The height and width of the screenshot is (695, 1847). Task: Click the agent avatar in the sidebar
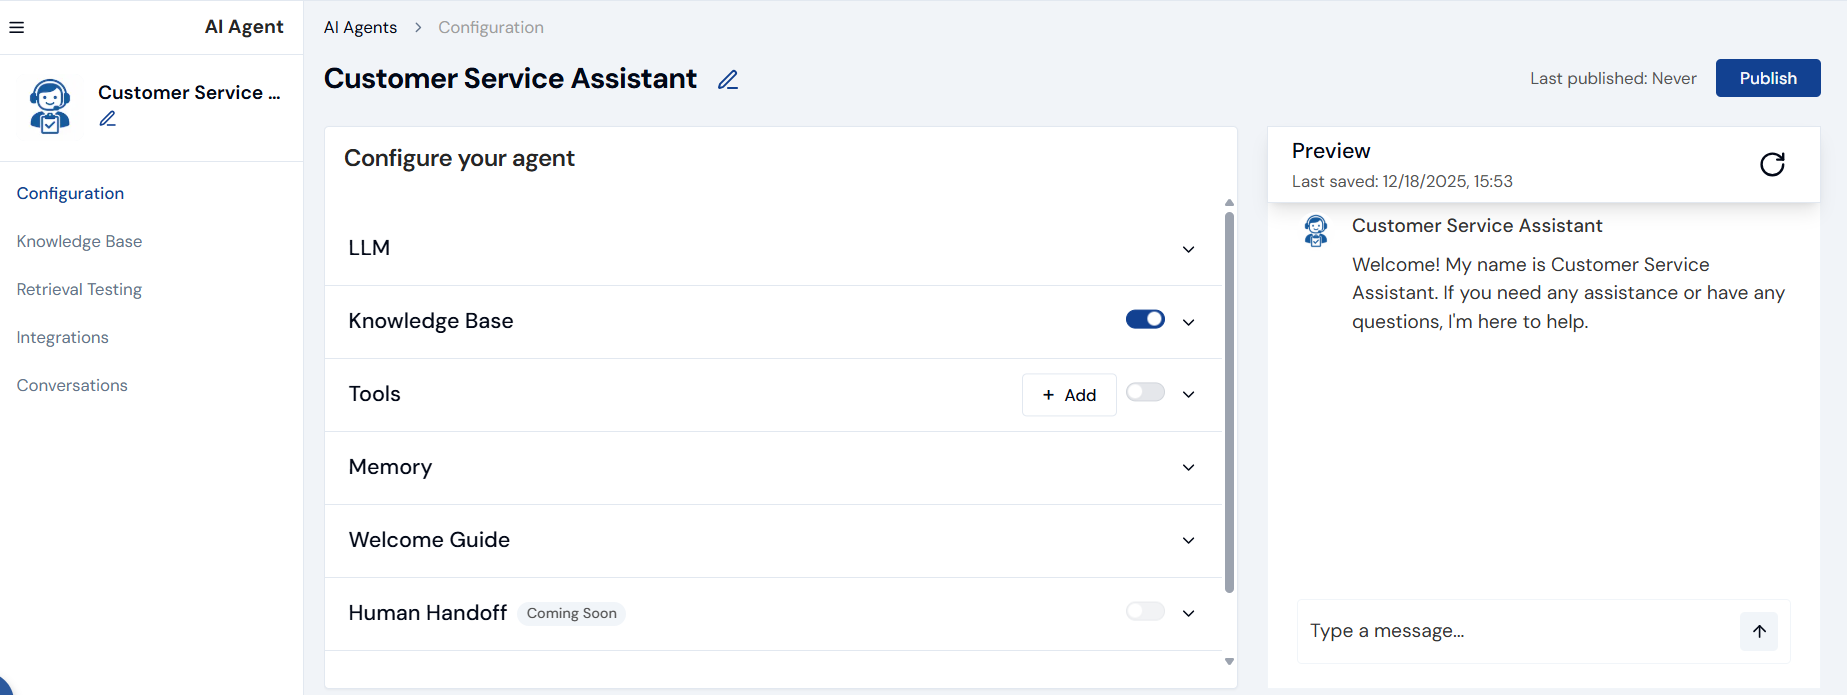tap(50, 106)
